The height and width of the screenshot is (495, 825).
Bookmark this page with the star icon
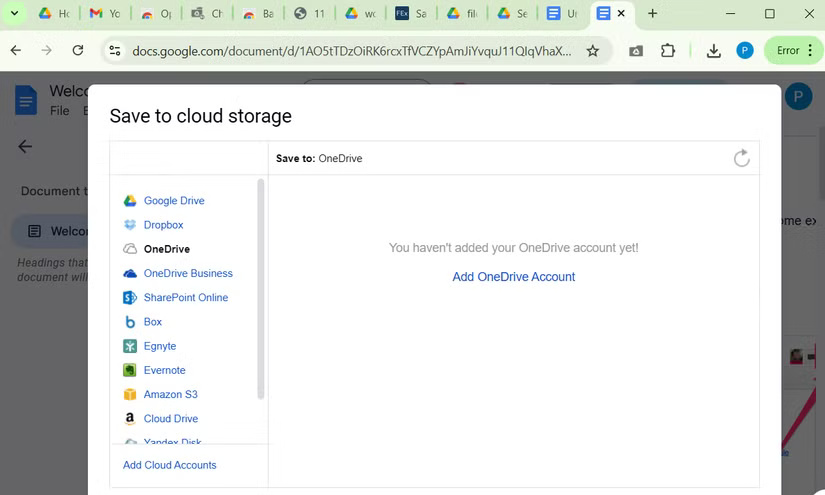click(593, 50)
